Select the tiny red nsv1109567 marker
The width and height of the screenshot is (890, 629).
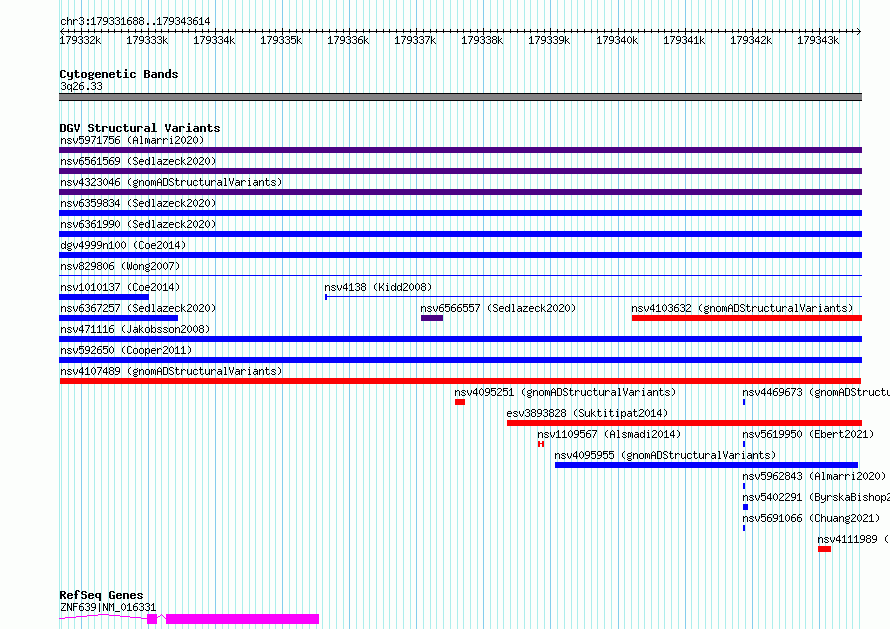541,444
